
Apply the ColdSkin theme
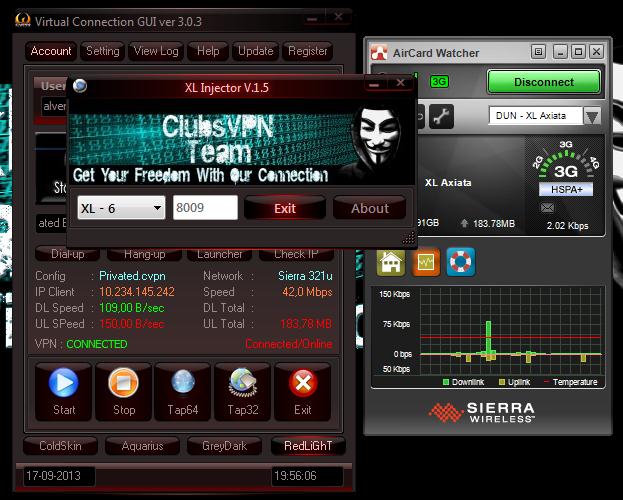[60, 446]
